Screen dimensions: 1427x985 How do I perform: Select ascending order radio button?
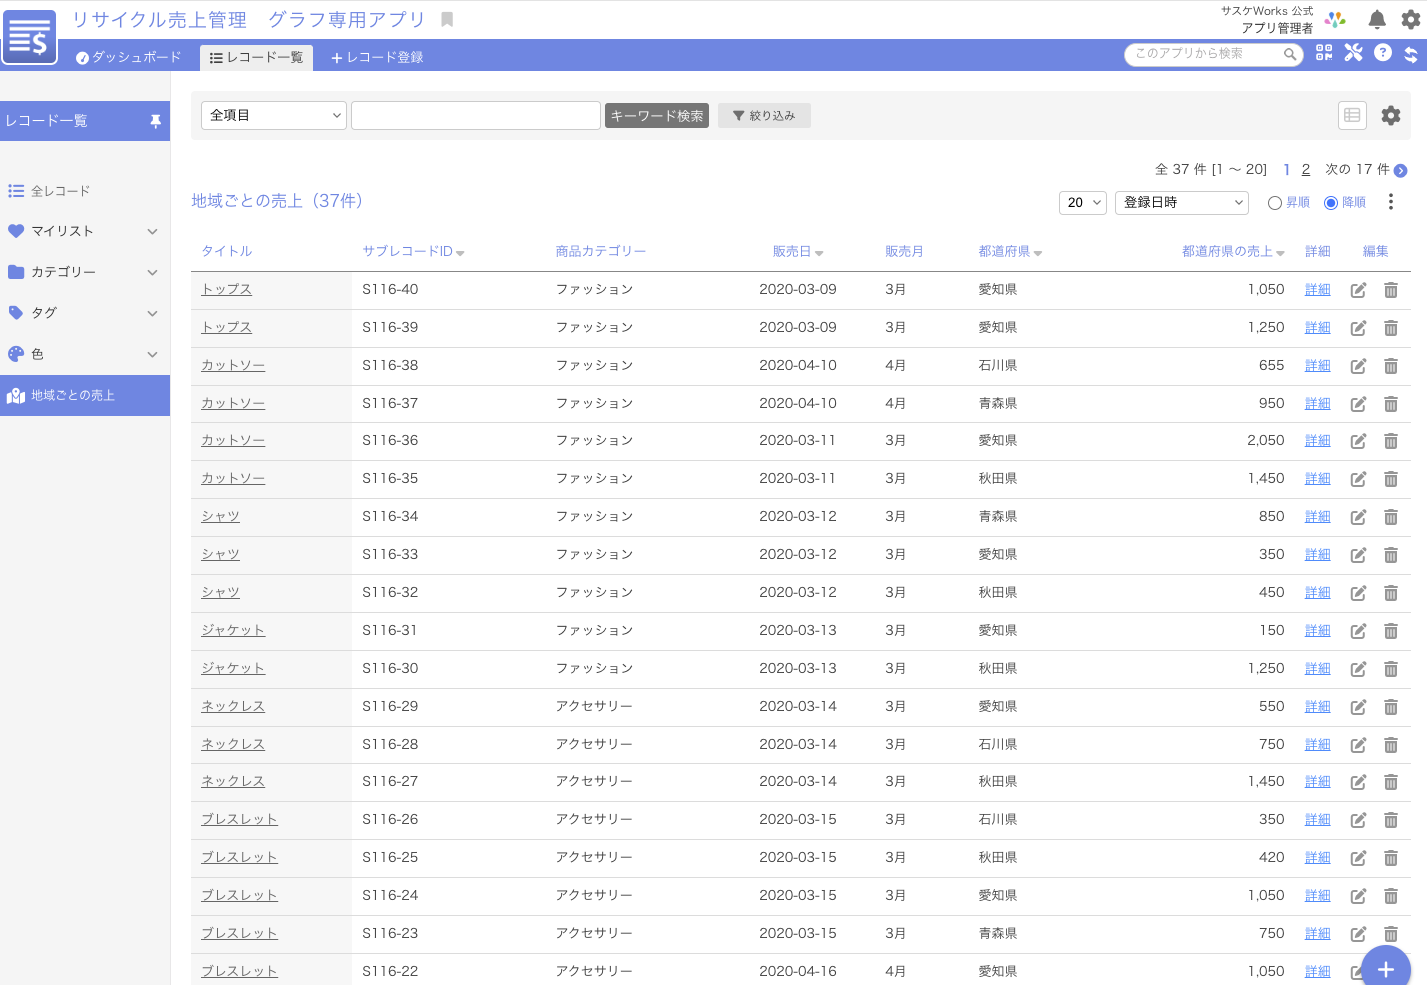coord(1275,203)
